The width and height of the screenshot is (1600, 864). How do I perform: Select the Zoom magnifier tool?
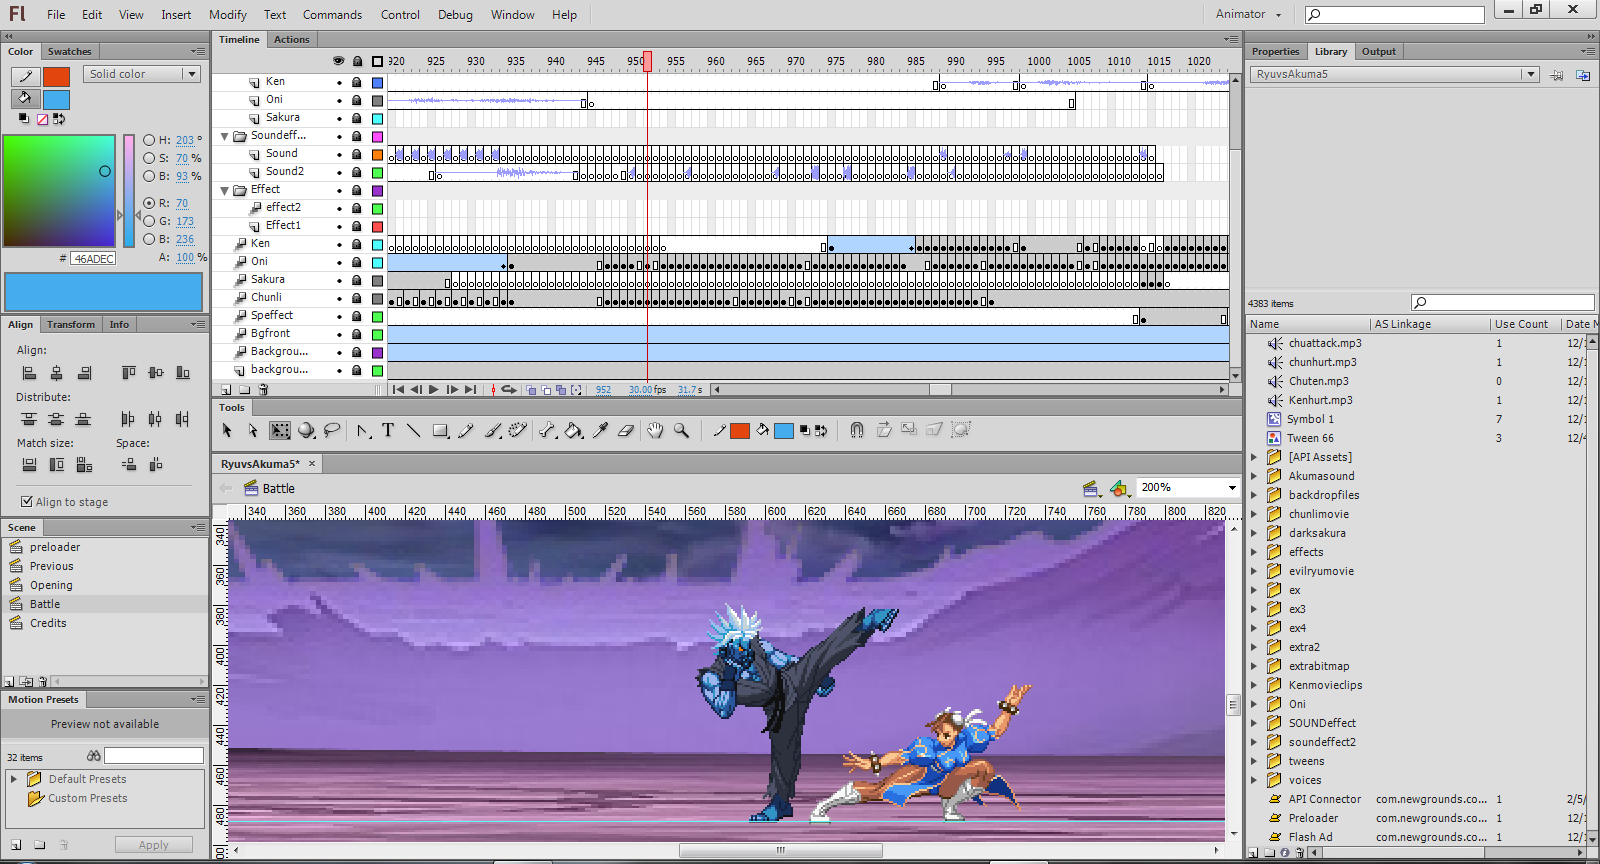pos(681,430)
